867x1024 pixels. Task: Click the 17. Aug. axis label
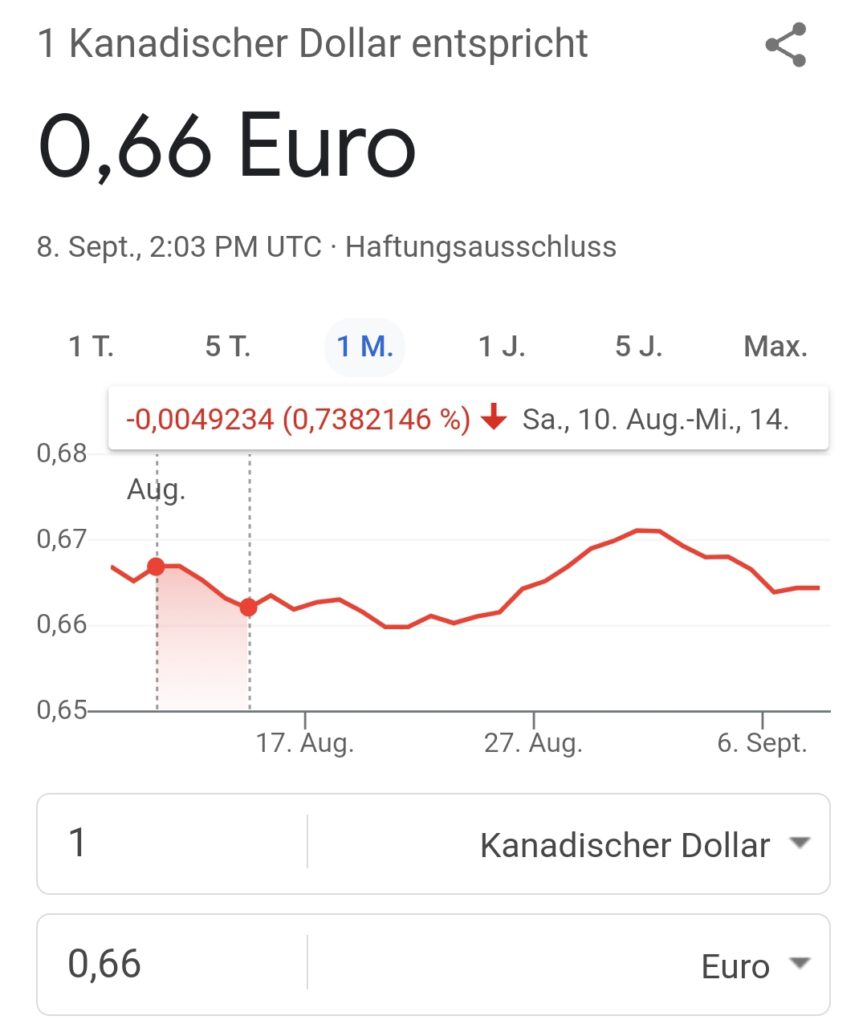[x=305, y=743]
